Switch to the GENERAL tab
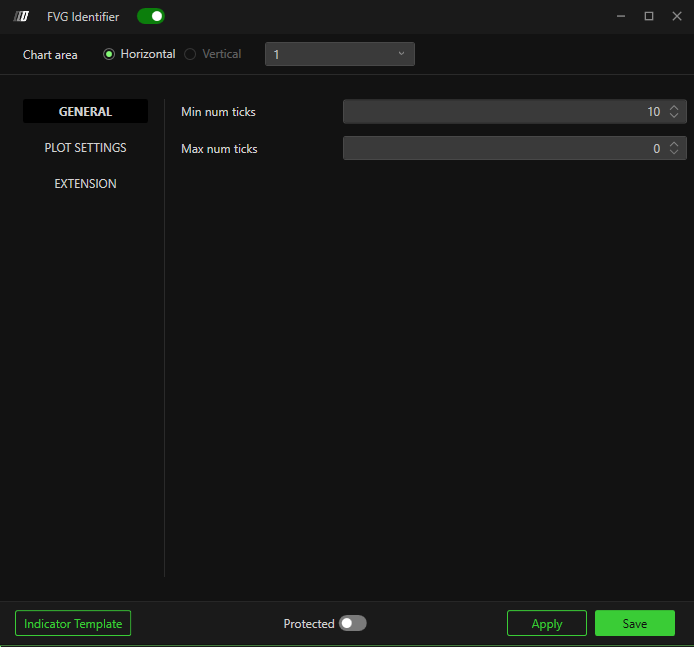 (85, 112)
